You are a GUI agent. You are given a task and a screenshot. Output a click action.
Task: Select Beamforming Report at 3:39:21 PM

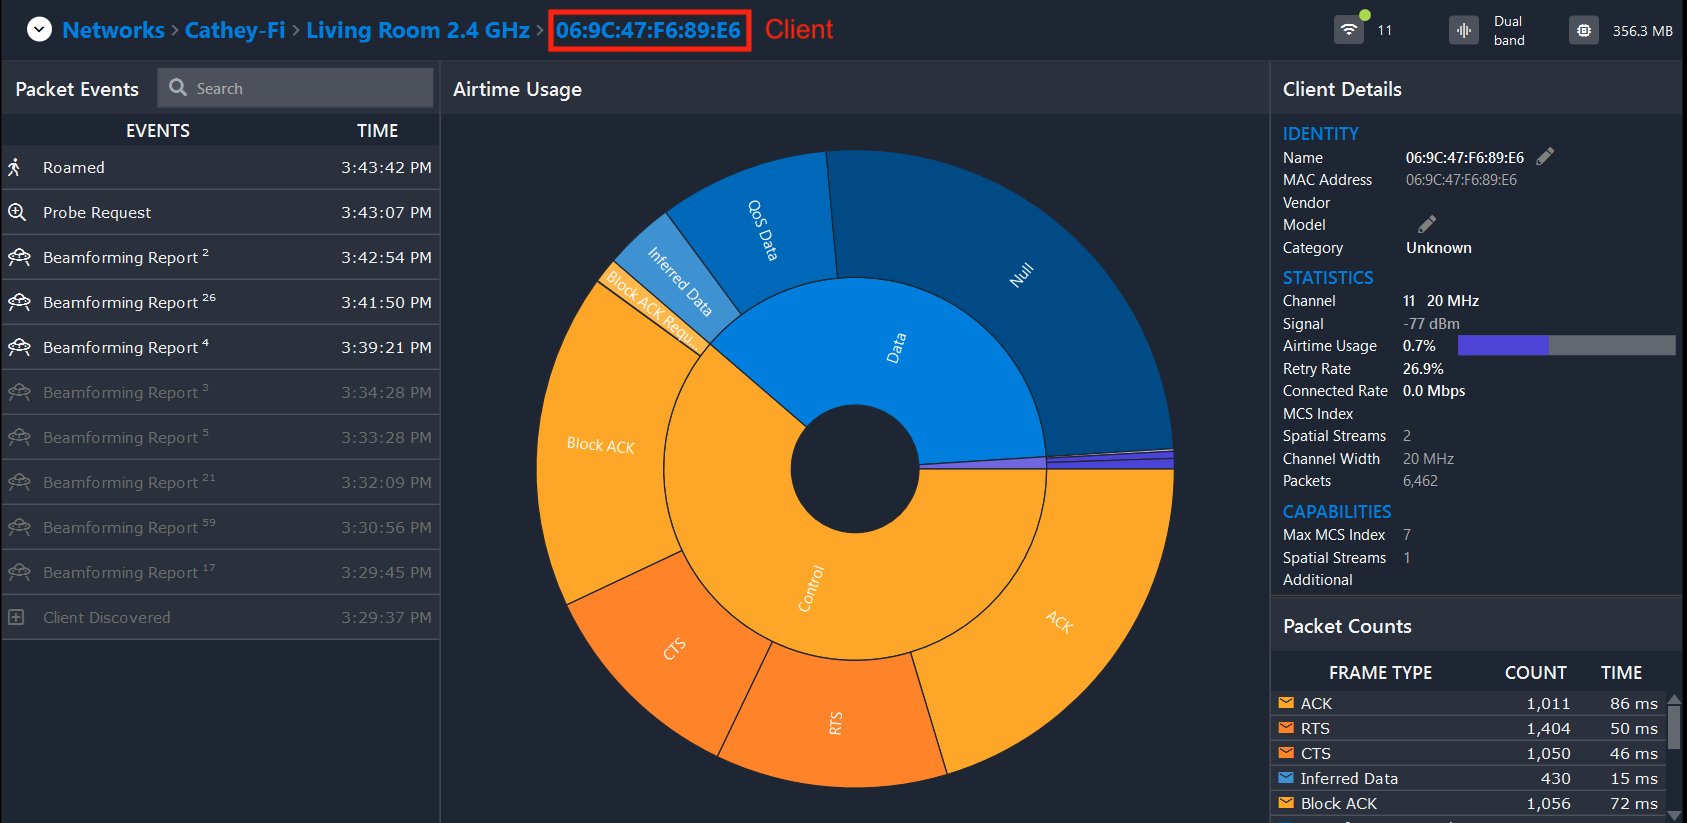pos(220,347)
